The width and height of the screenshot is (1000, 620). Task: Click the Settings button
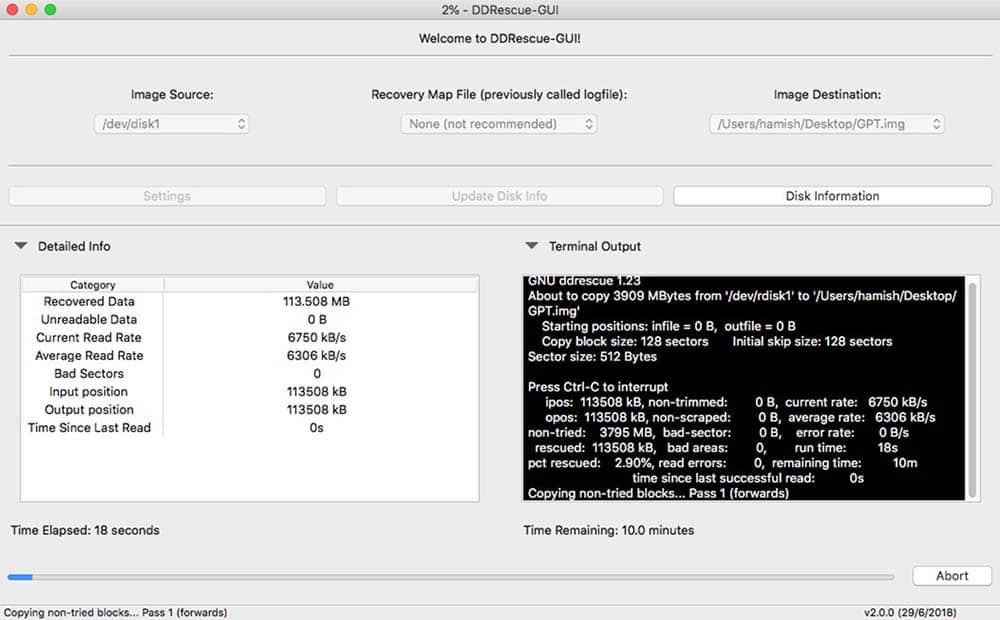coord(167,196)
